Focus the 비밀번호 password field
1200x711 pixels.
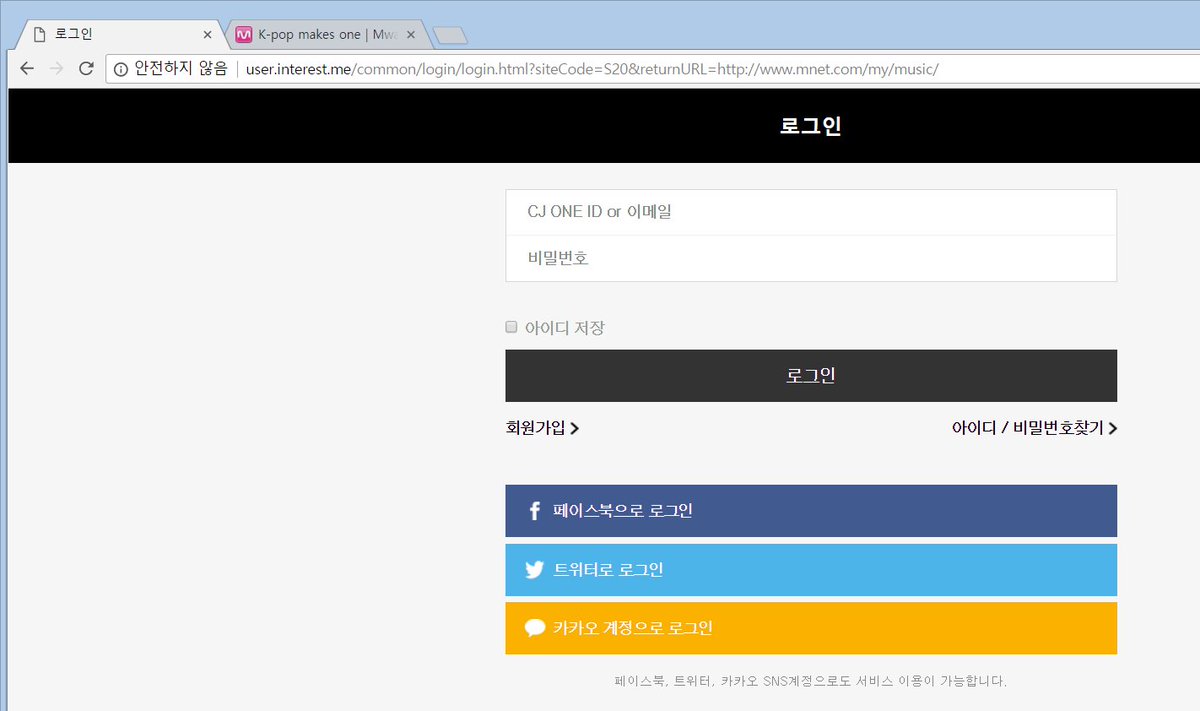[811, 258]
